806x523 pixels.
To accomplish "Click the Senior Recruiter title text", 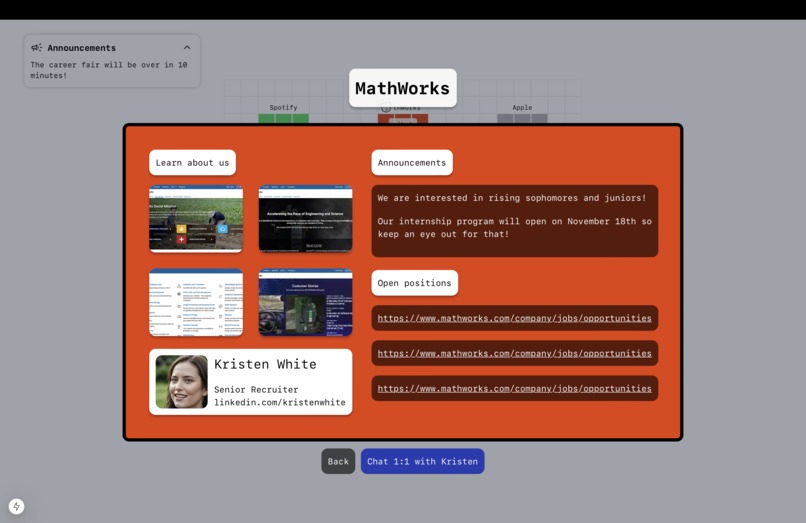I will (x=256, y=389).
